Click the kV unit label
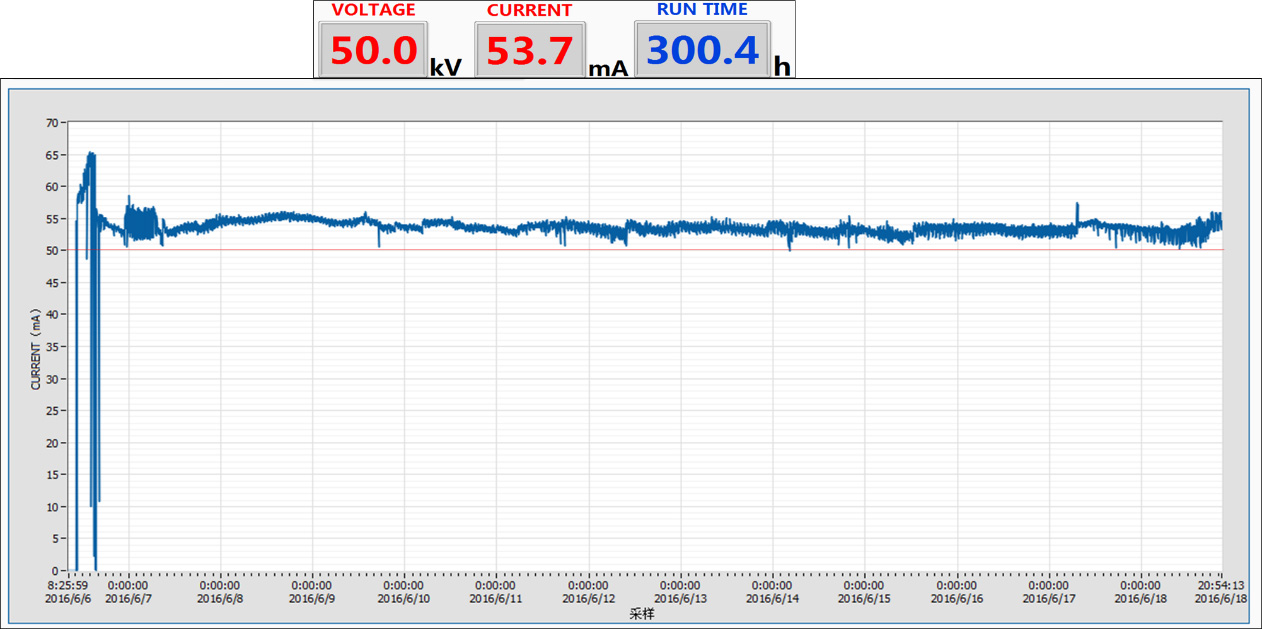Screen dimensions: 1262x629 click(445, 67)
